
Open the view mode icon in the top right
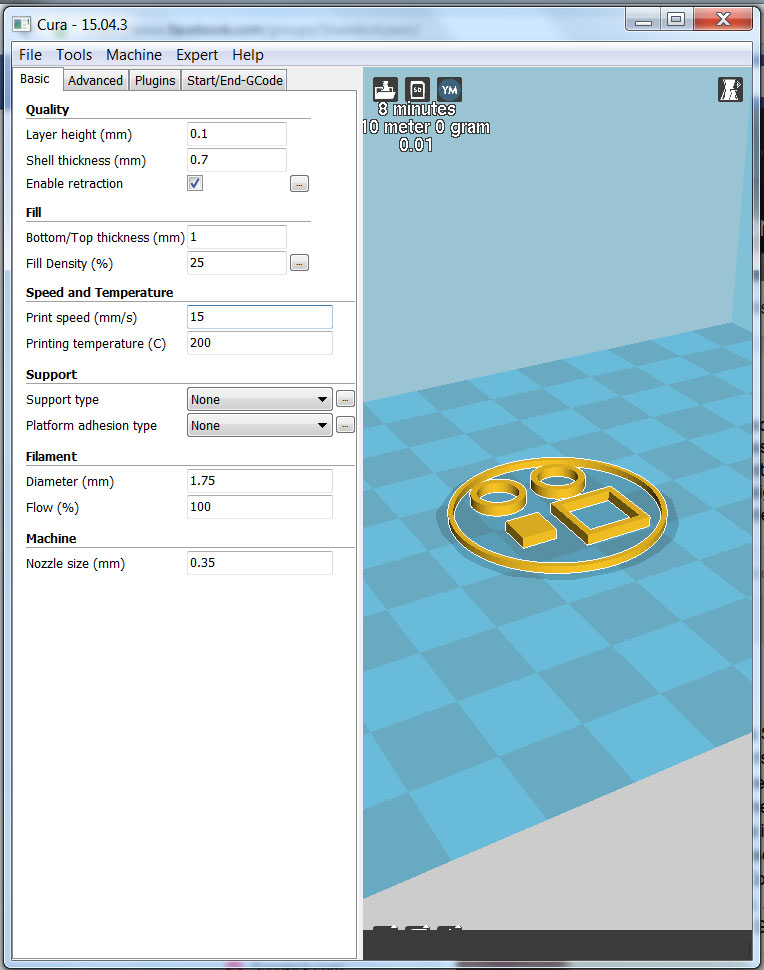(x=730, y=90)
